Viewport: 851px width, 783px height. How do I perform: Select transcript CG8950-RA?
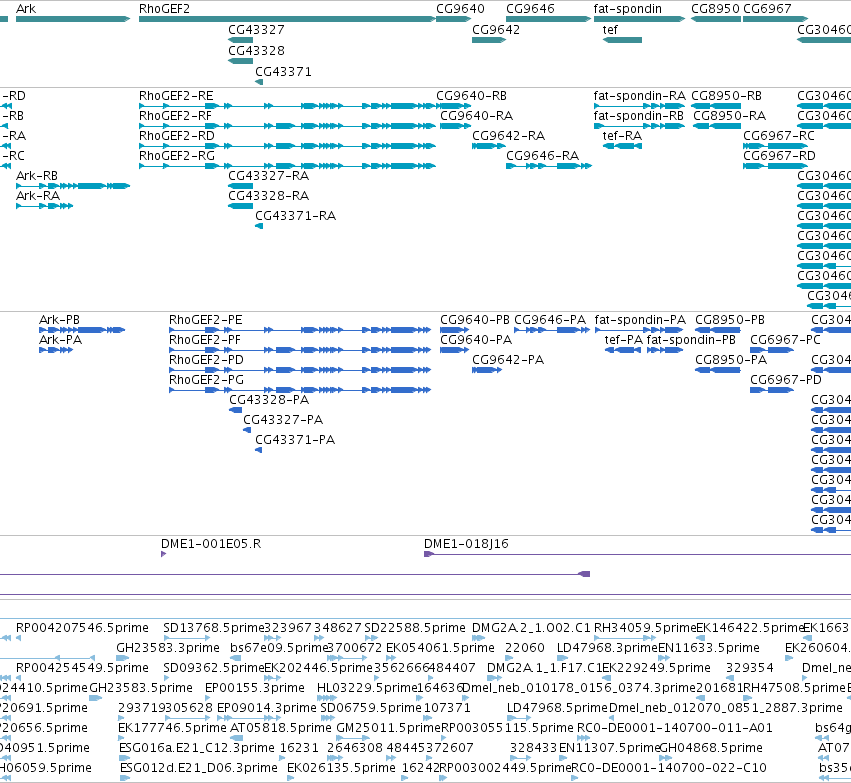point(717,126)
